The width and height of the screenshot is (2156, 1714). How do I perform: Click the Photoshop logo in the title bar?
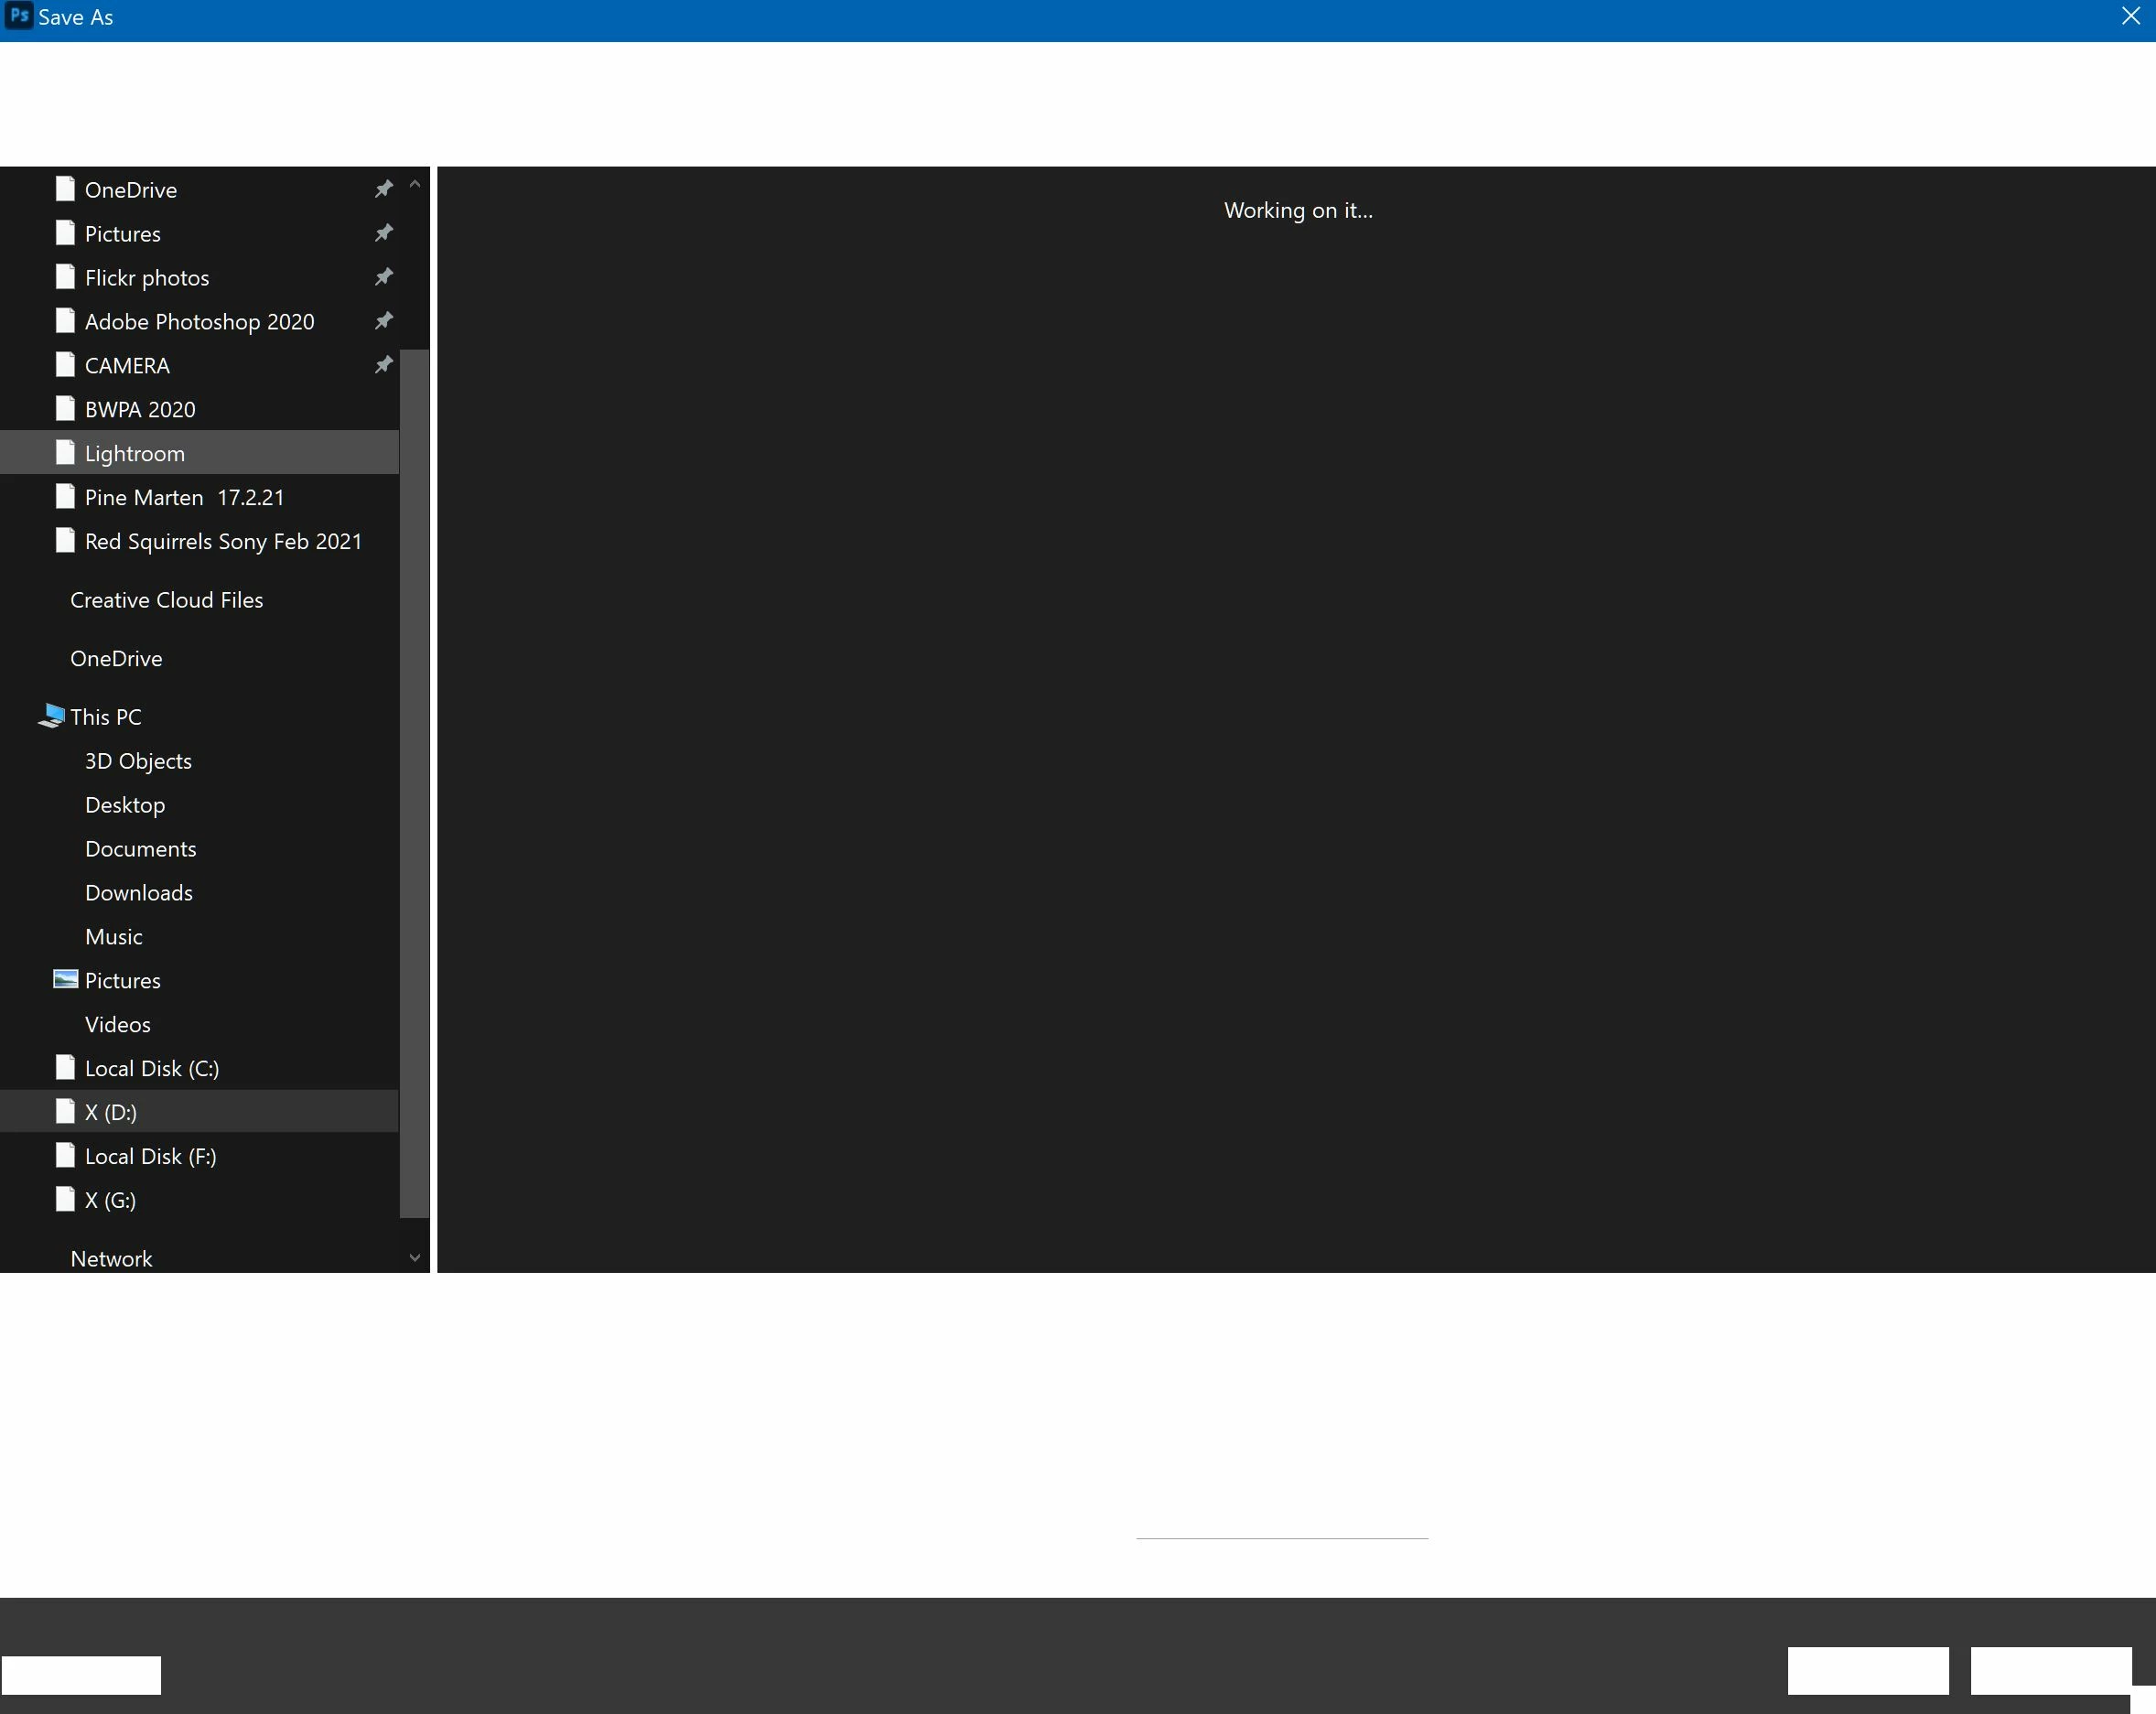(x=18, y=16)
